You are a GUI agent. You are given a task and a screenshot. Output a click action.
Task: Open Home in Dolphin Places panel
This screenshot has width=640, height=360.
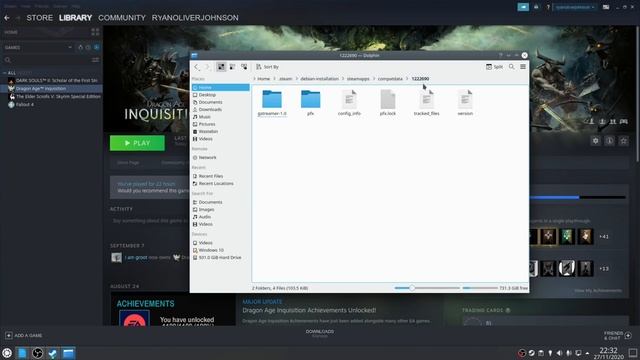tap(220, 87)
